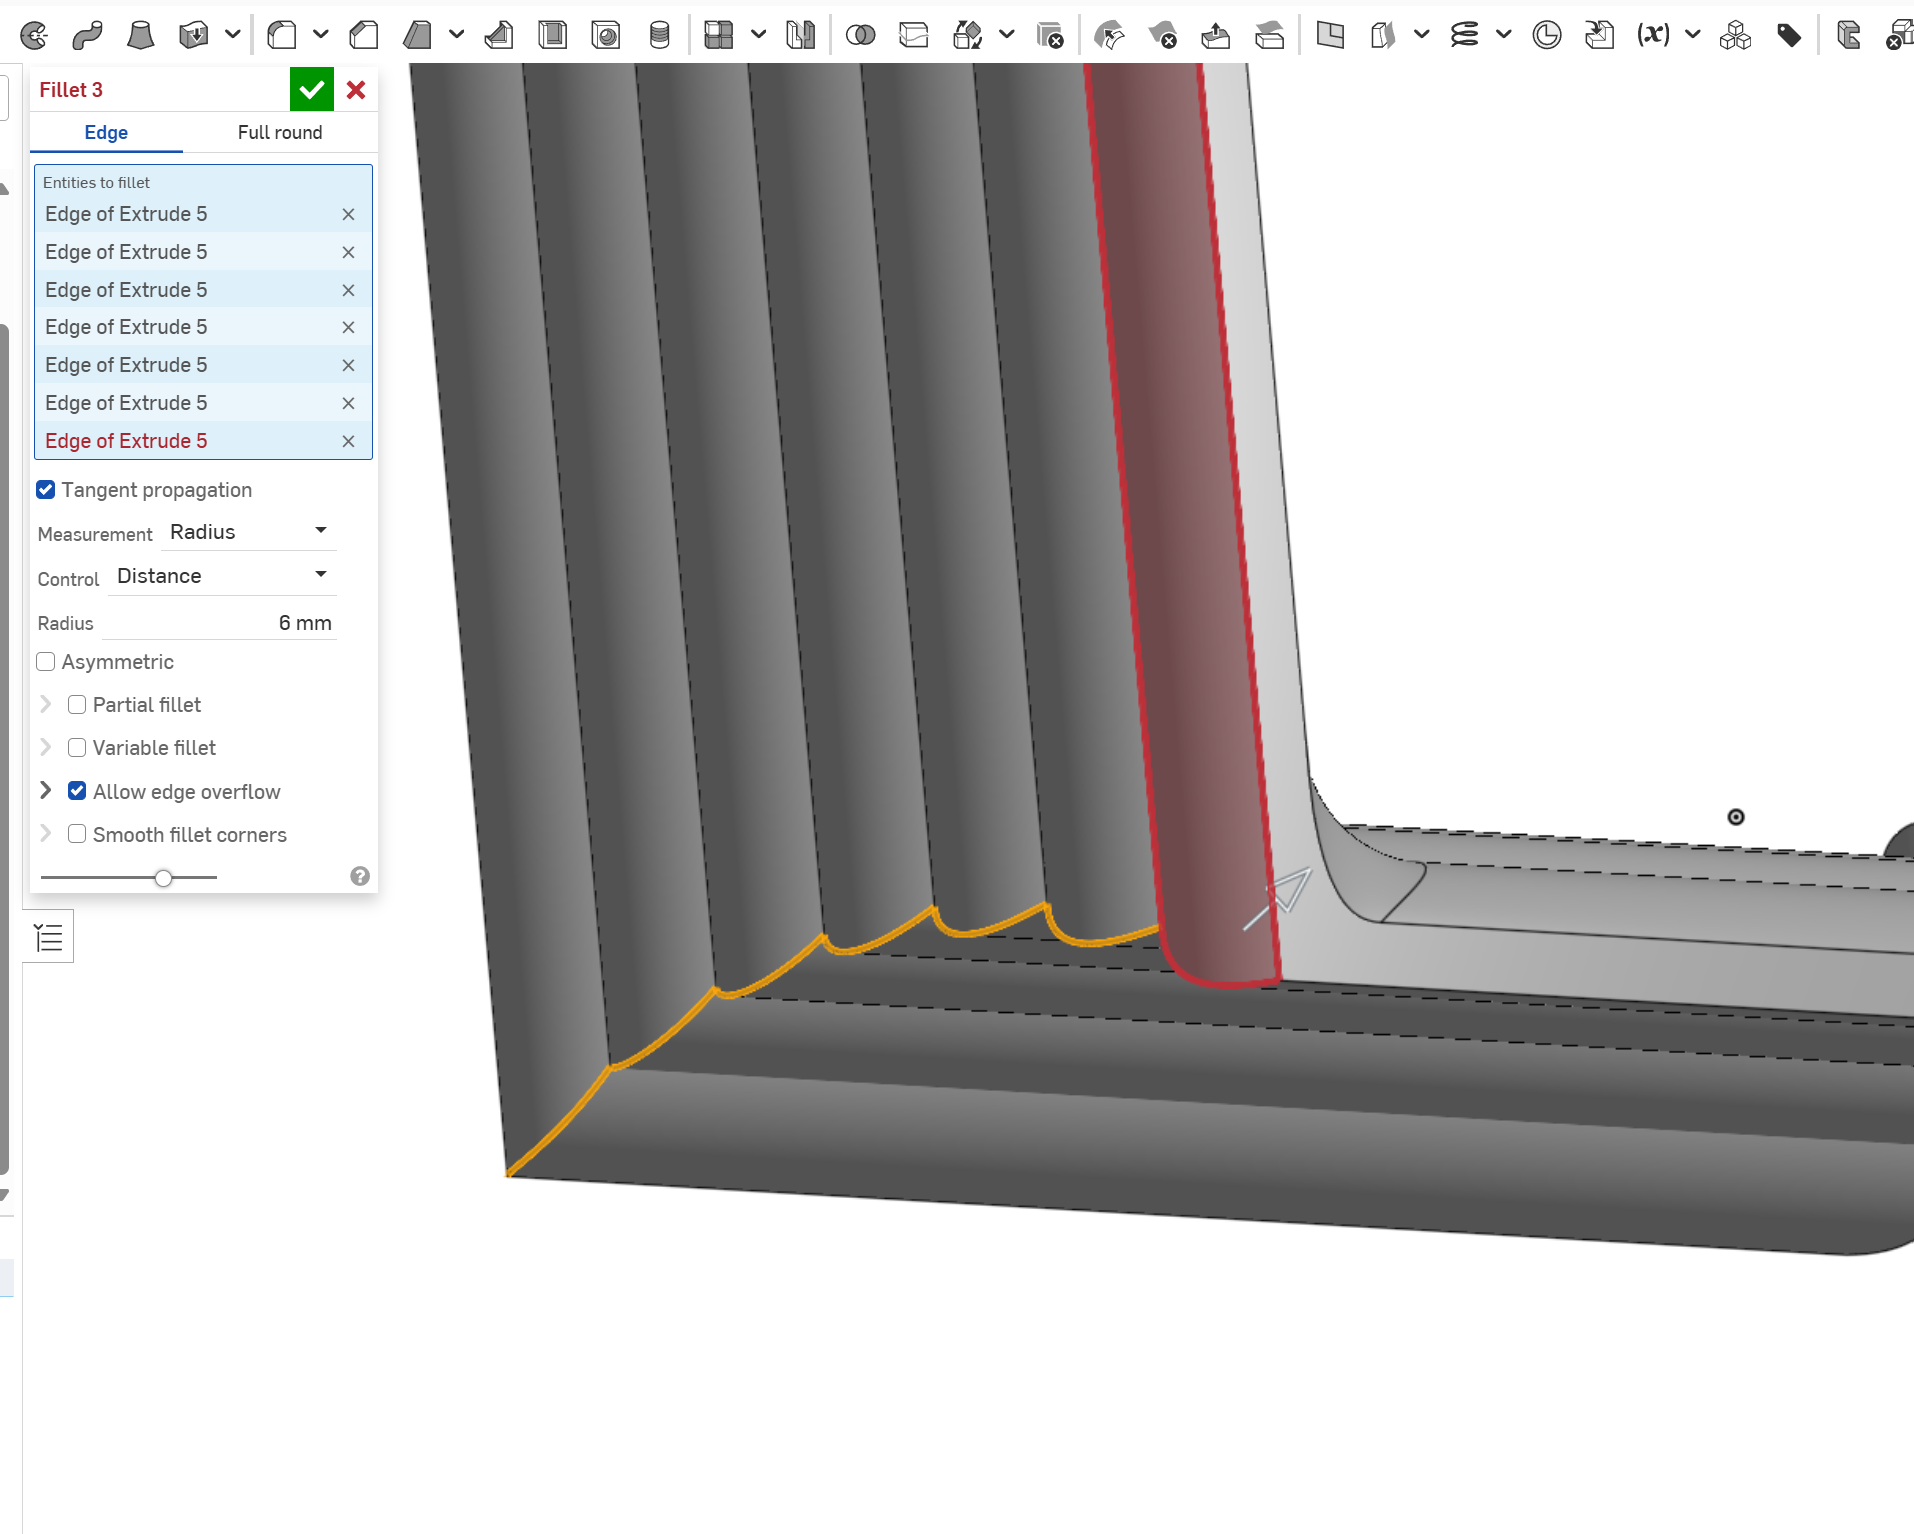This screenshot has width=1914, height=1534.
Task: Select the Draft tool
Action: 417,36
